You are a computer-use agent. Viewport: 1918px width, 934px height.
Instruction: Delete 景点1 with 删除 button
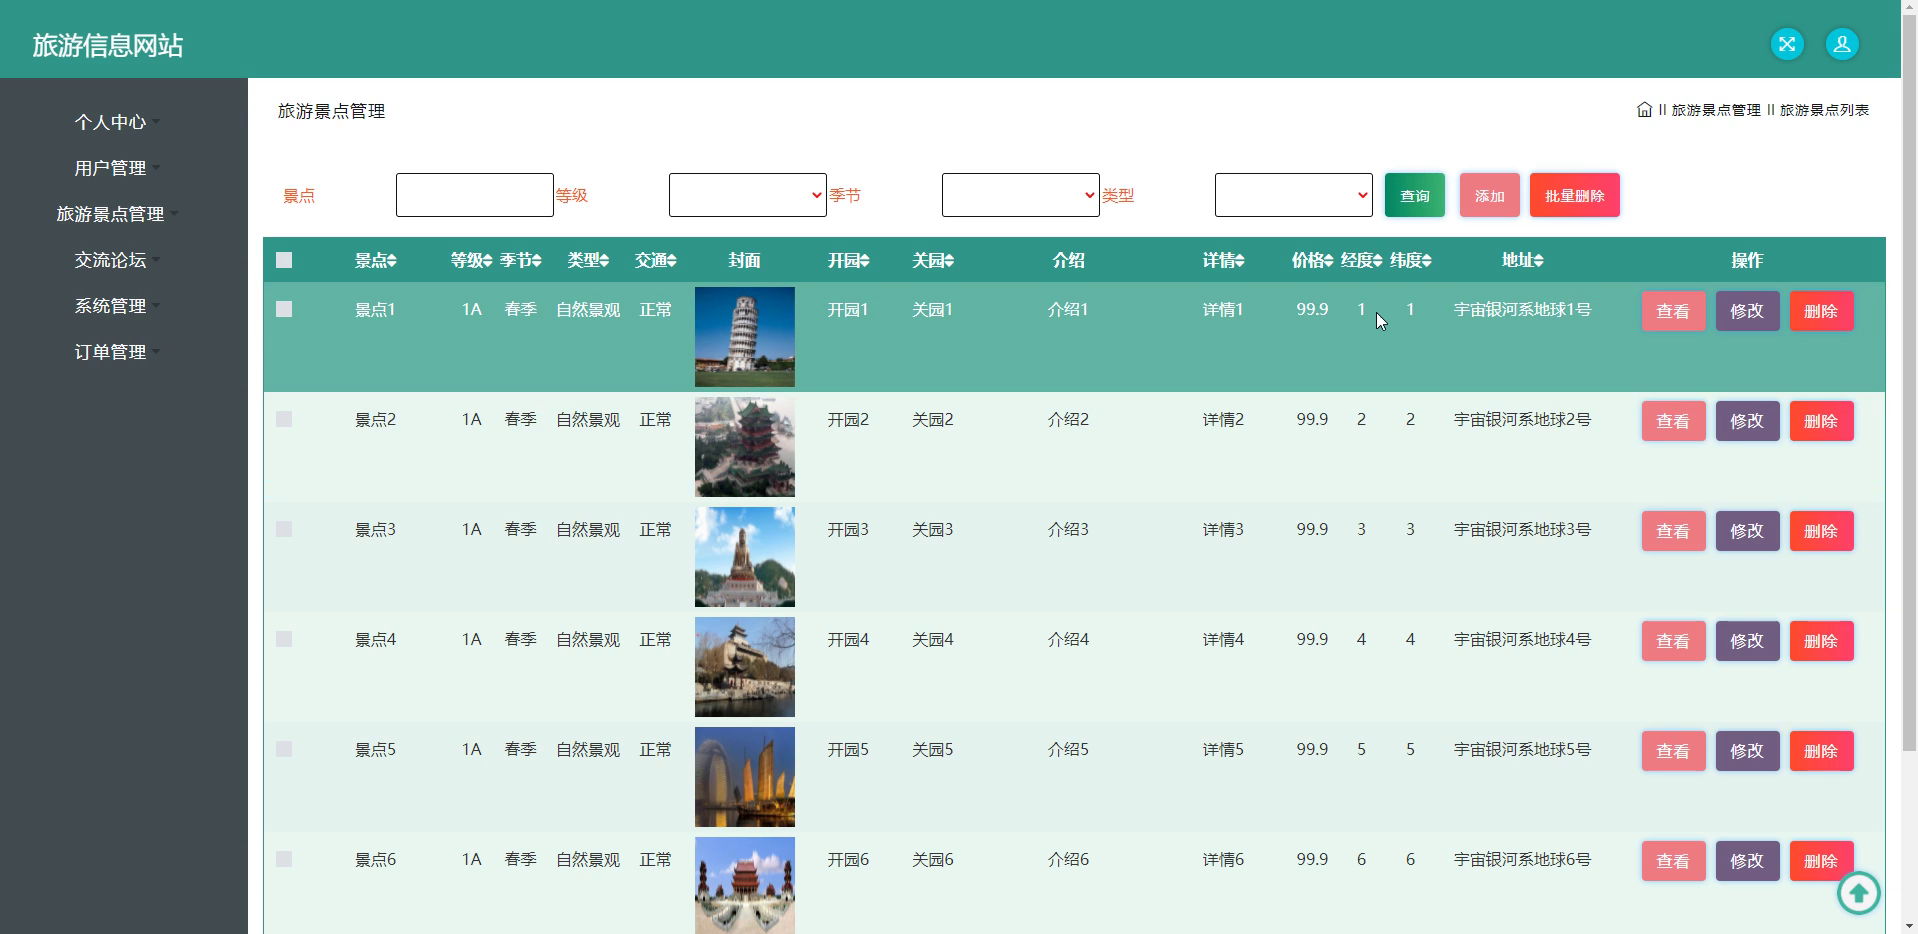coord(1821,311)
